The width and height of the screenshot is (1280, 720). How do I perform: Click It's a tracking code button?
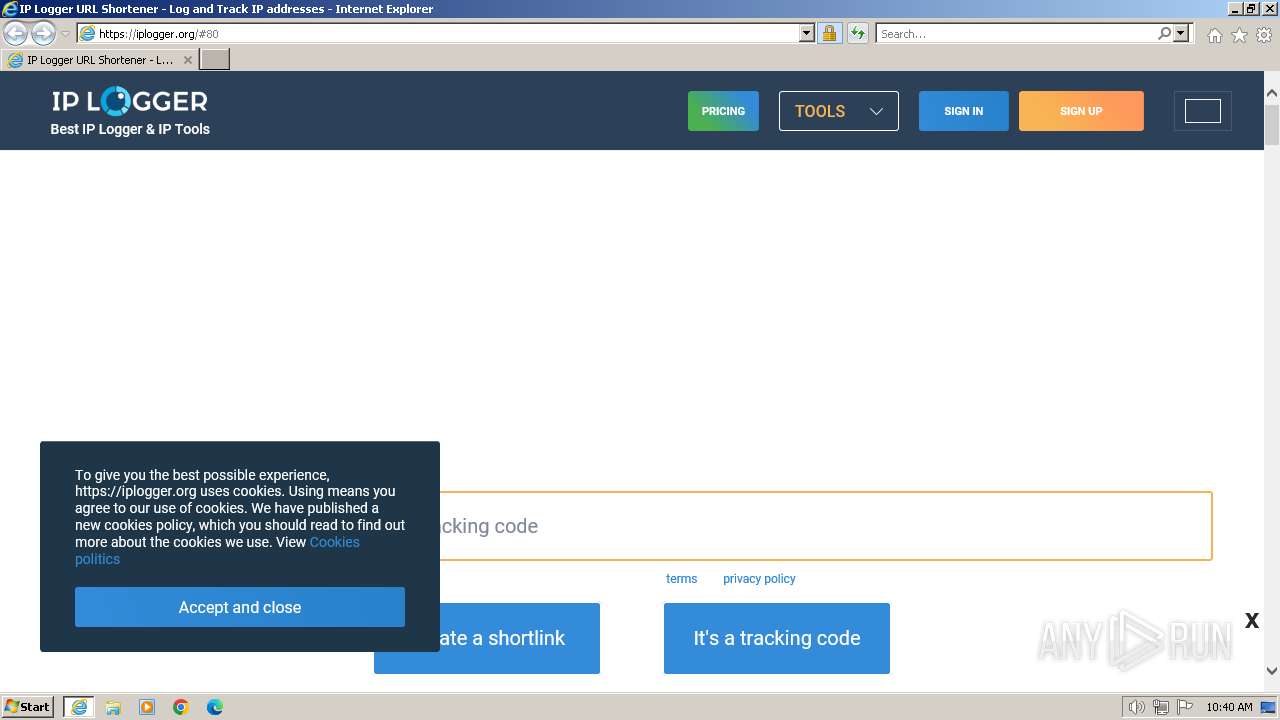pyautogui.click(x=777, y=638)
